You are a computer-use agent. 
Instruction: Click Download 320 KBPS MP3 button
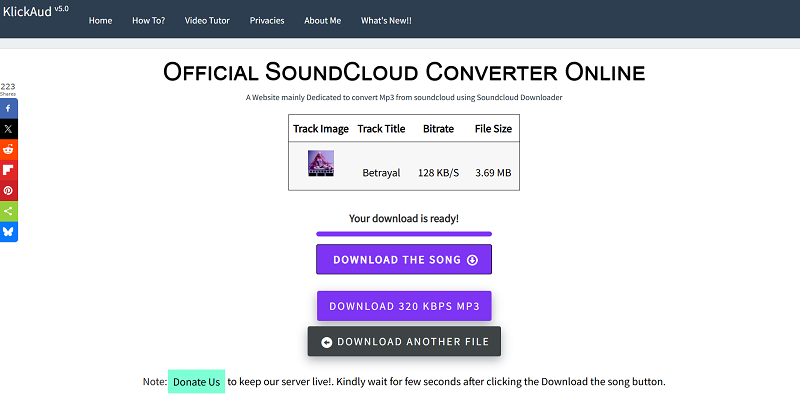tap(404, 306)
